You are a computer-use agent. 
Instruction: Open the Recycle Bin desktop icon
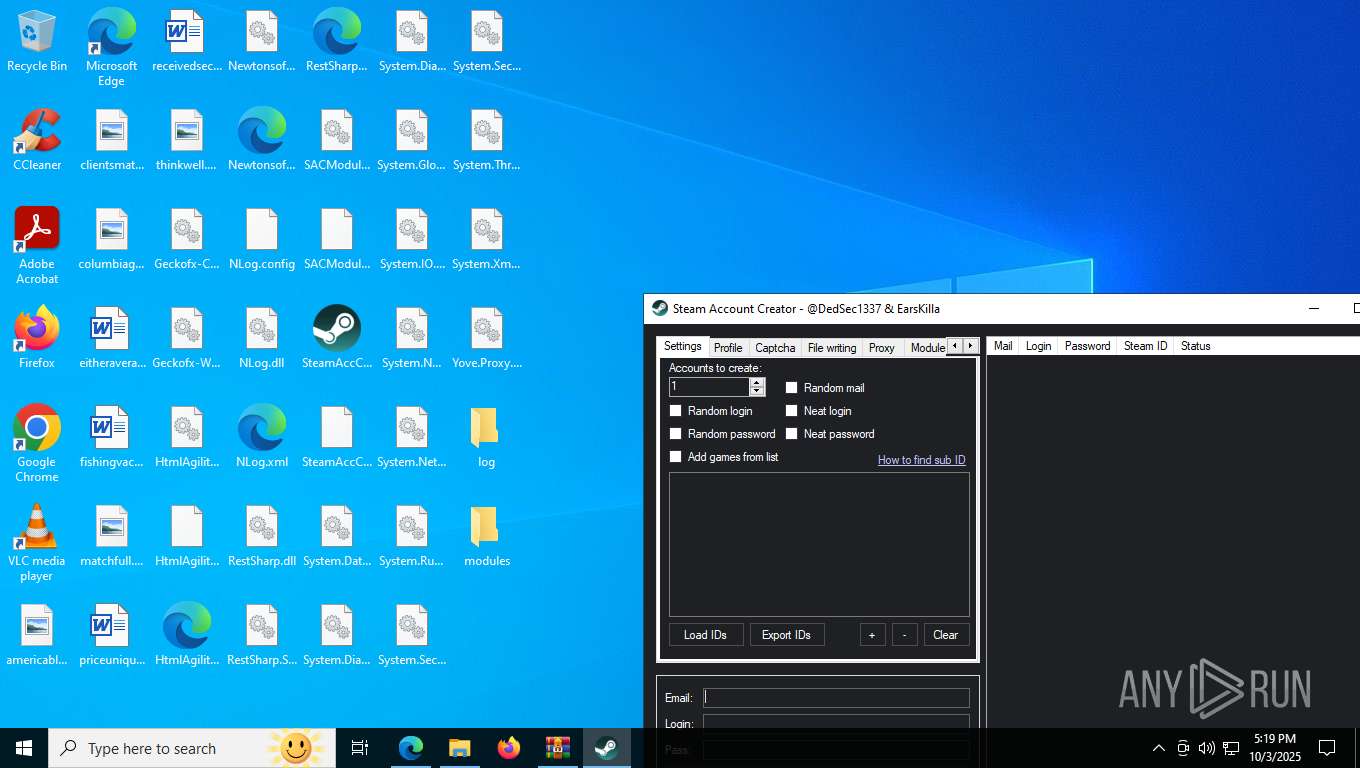click(37, 41)
